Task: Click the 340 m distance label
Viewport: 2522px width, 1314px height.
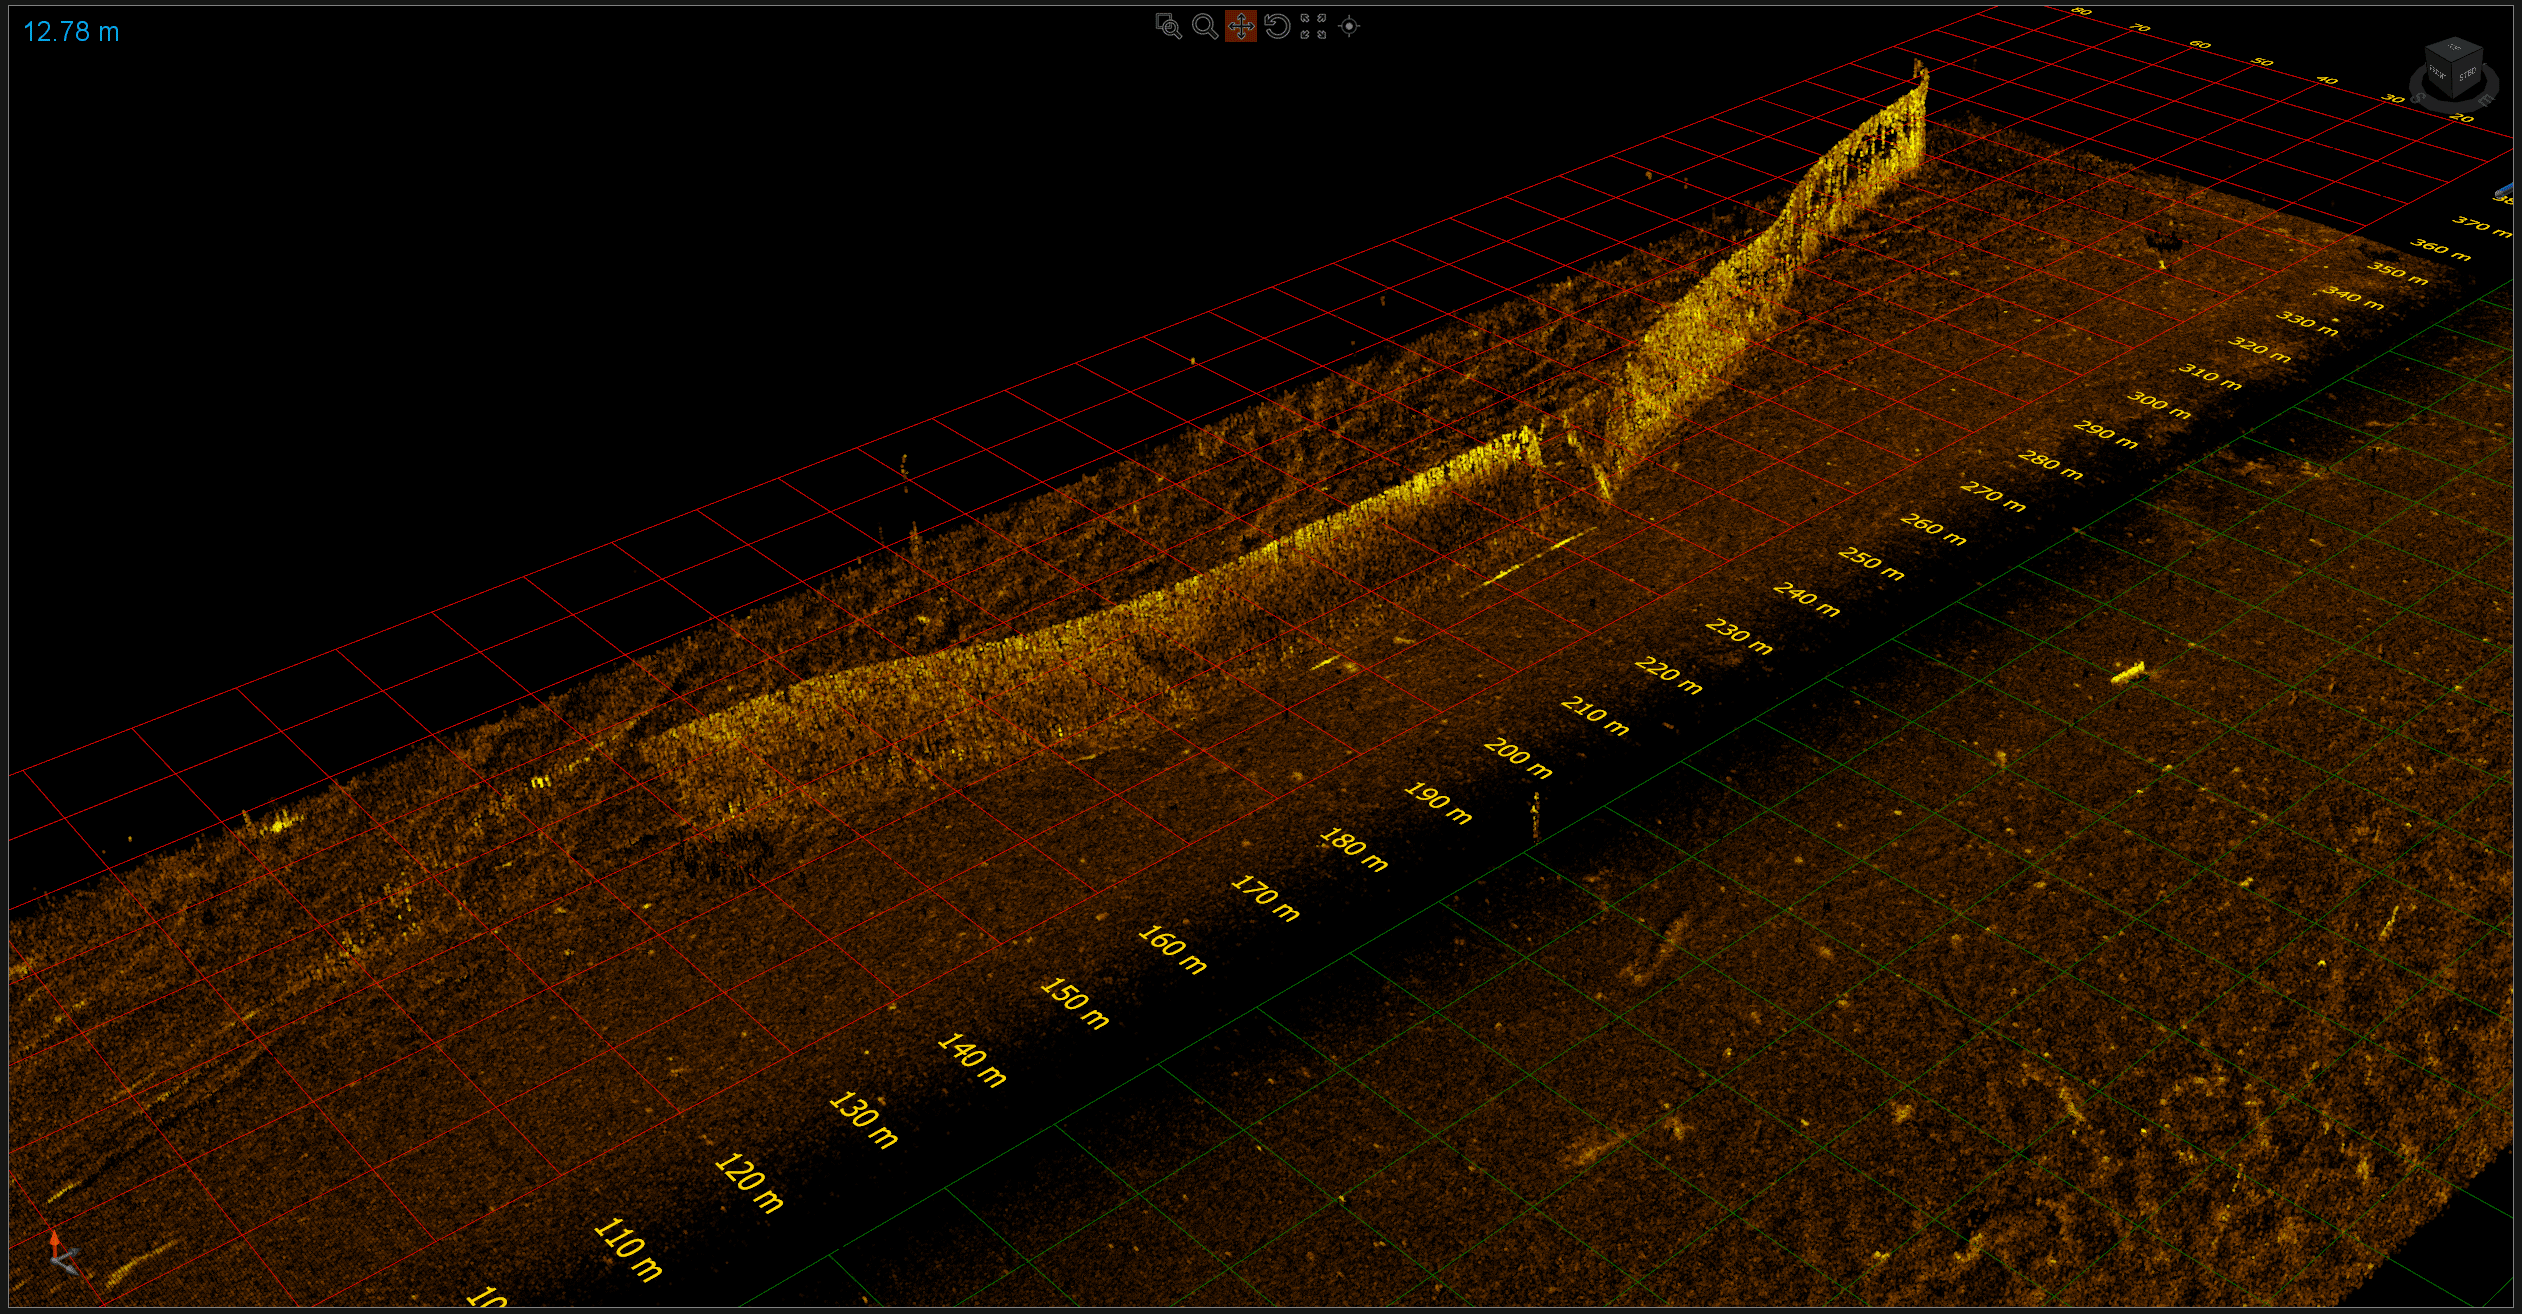Action: tap(2353, 297)
